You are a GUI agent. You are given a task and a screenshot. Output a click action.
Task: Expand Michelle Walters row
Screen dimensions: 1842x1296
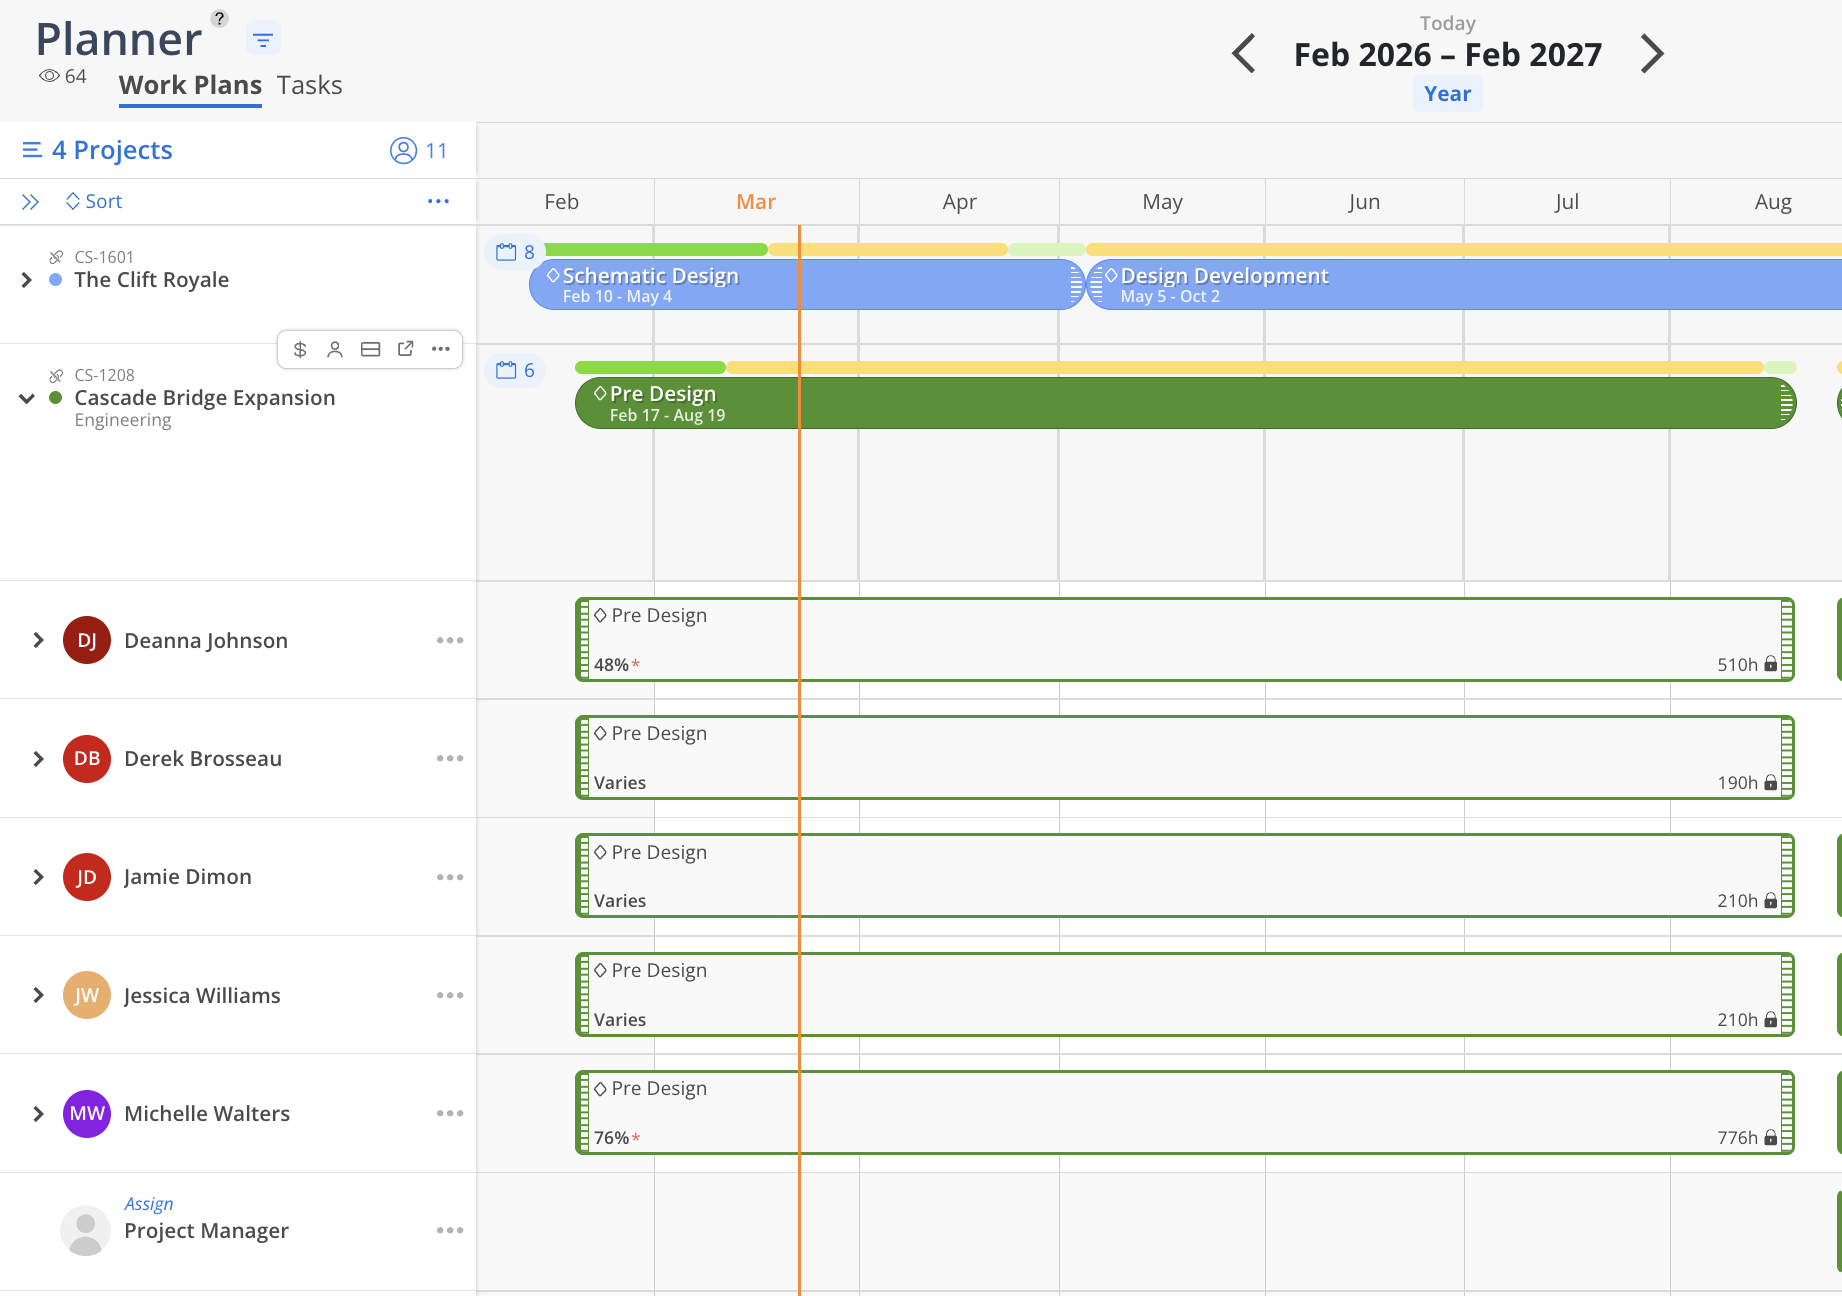tap(38, 1114)
